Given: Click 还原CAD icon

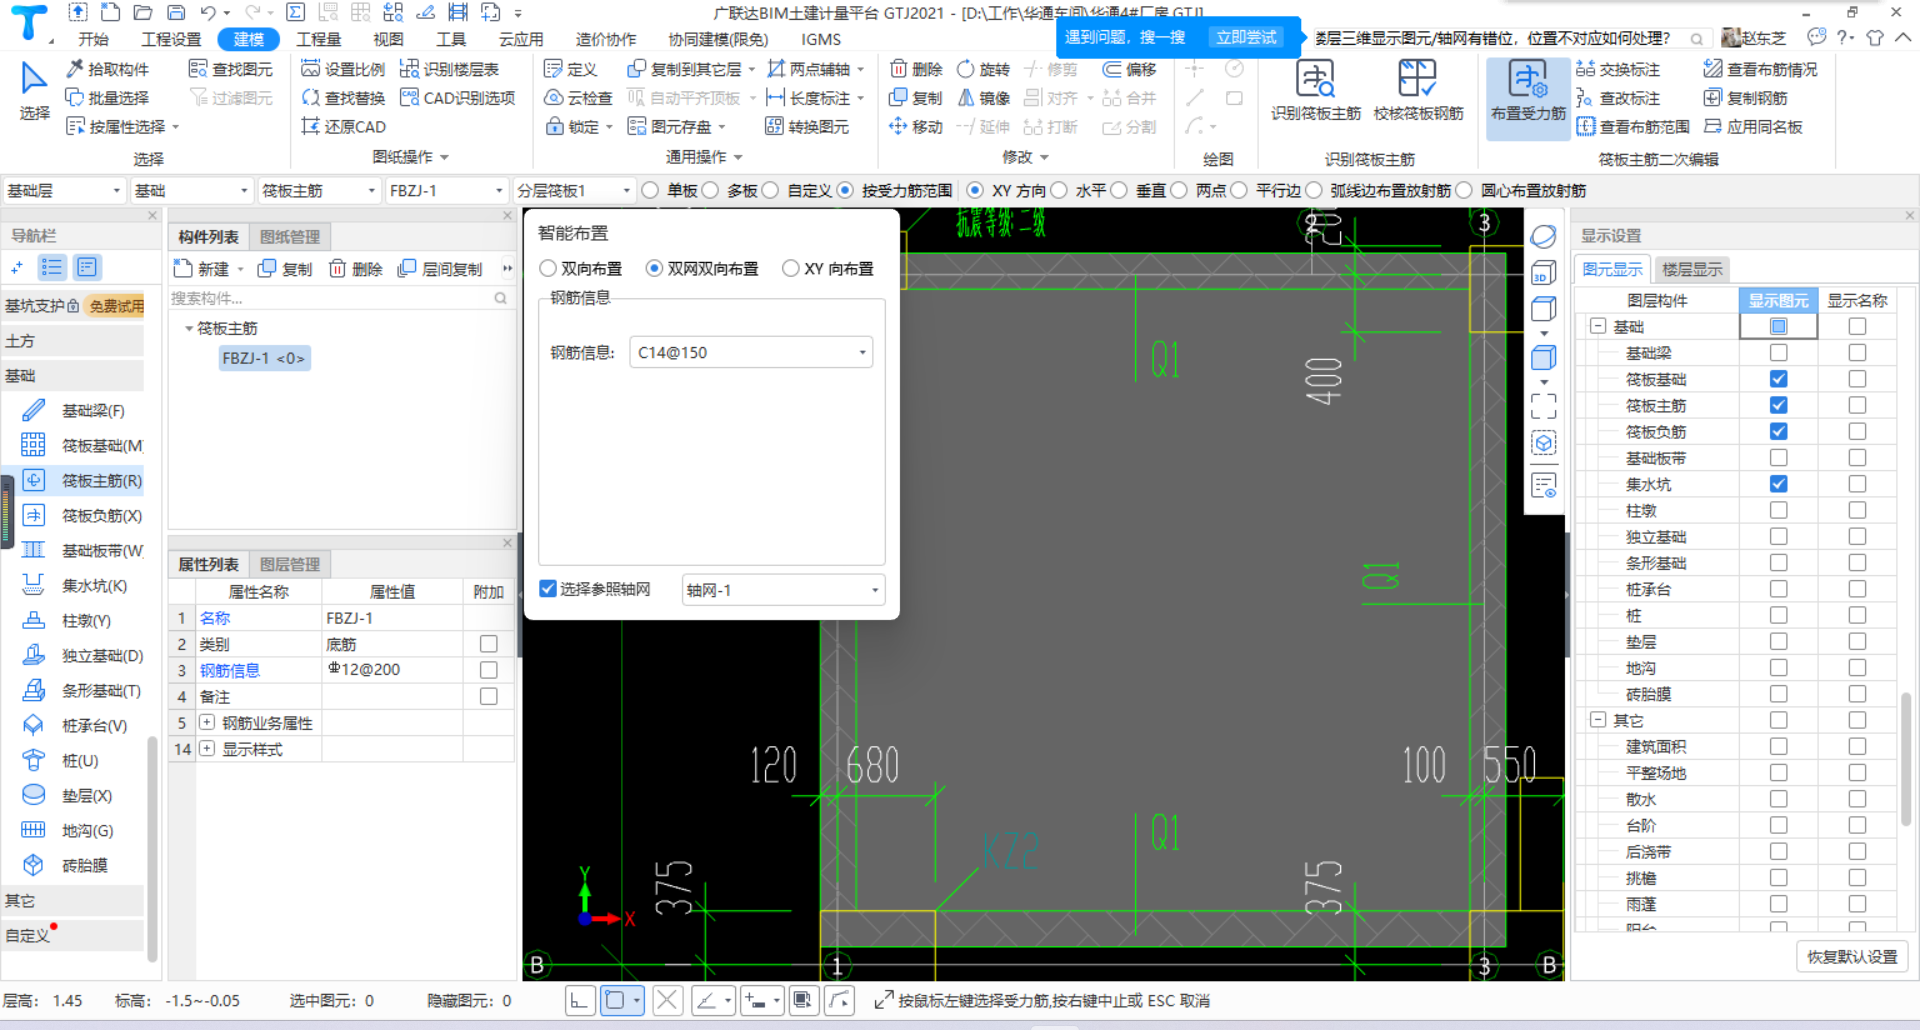Looking at the screenshot, I should (x=310, y=127).
